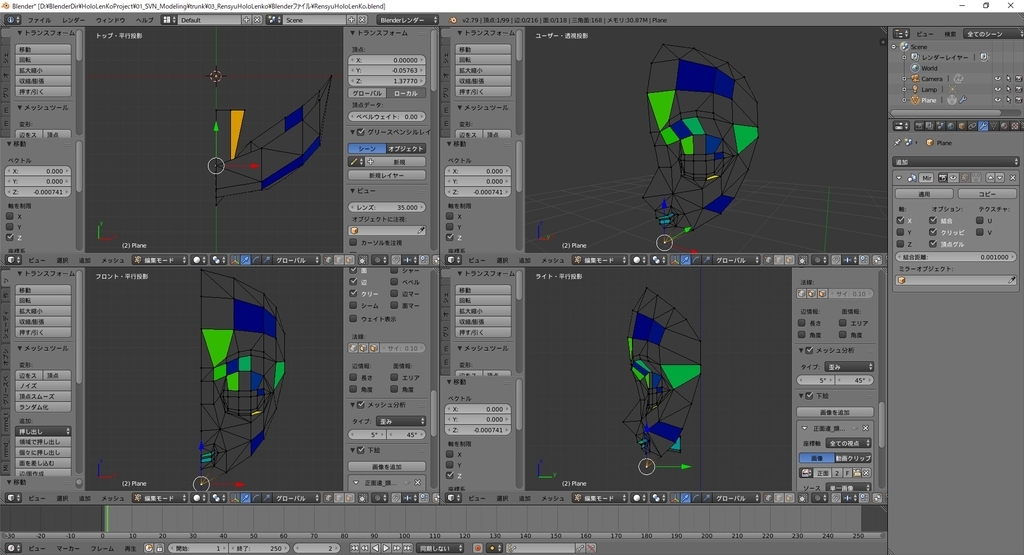This screenshot has height=555, width=1024.
Task: Open the Mesh data triangle tab in Properties
Action: pyautogui.click(x=994, y=126)
